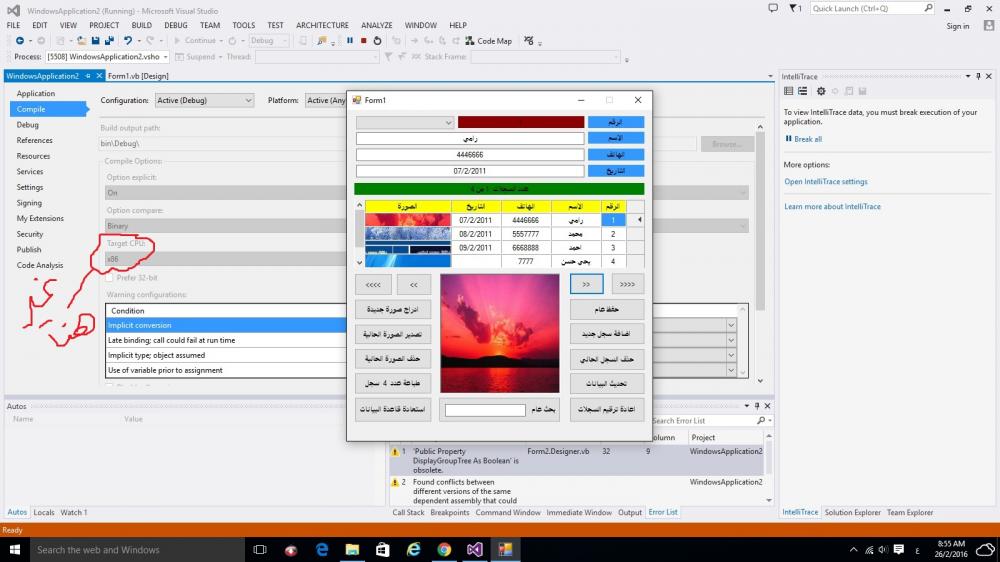The image size is (1000, 562).
Task: Click the grid cell showing 5557777
Action: click(x=526, y=234)
